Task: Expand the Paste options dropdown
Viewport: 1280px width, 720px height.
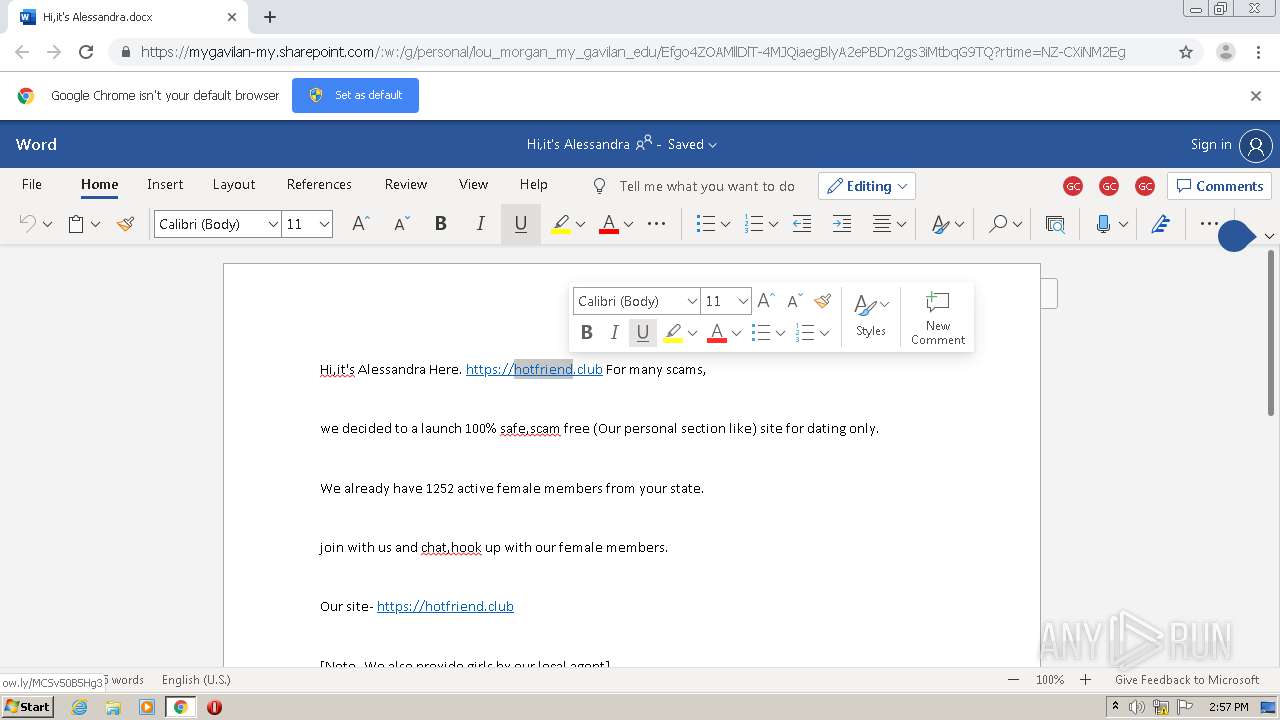Action: pyautogui.click(x=96, y=224)
